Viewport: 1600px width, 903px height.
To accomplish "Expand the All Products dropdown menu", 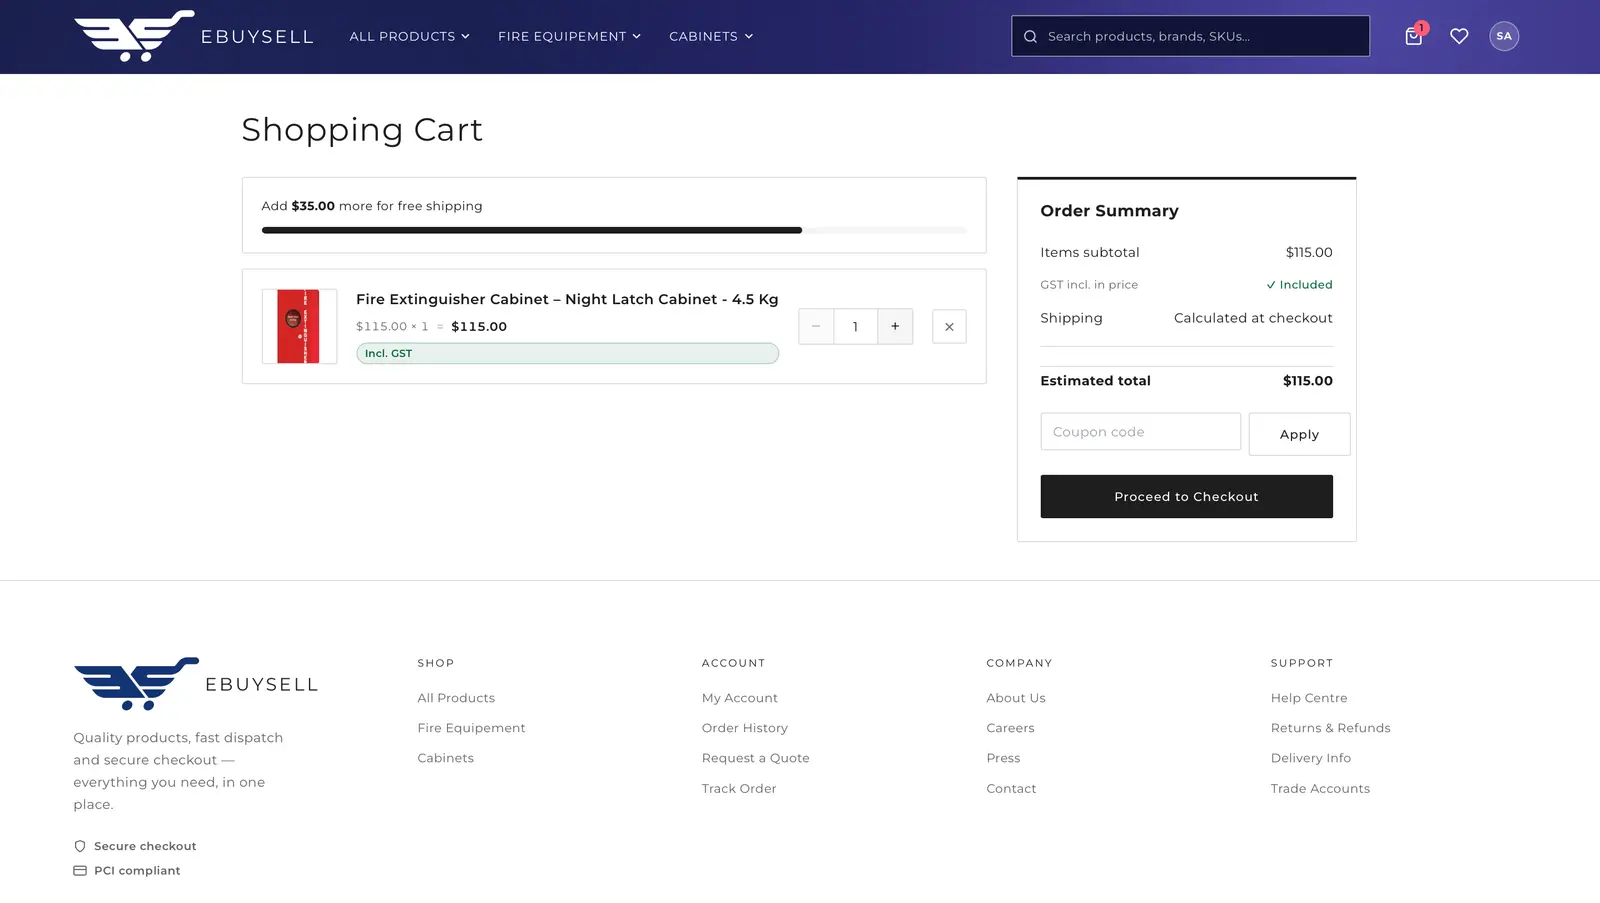I will click(409, 36).
